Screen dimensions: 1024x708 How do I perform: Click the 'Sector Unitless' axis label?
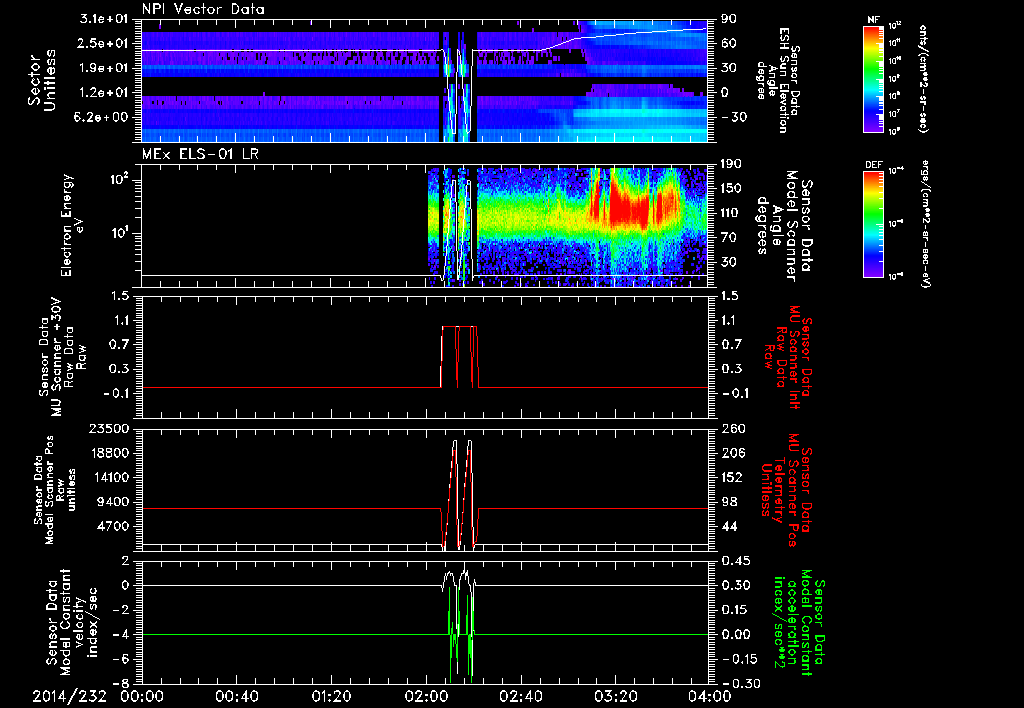tap(42, 80)
